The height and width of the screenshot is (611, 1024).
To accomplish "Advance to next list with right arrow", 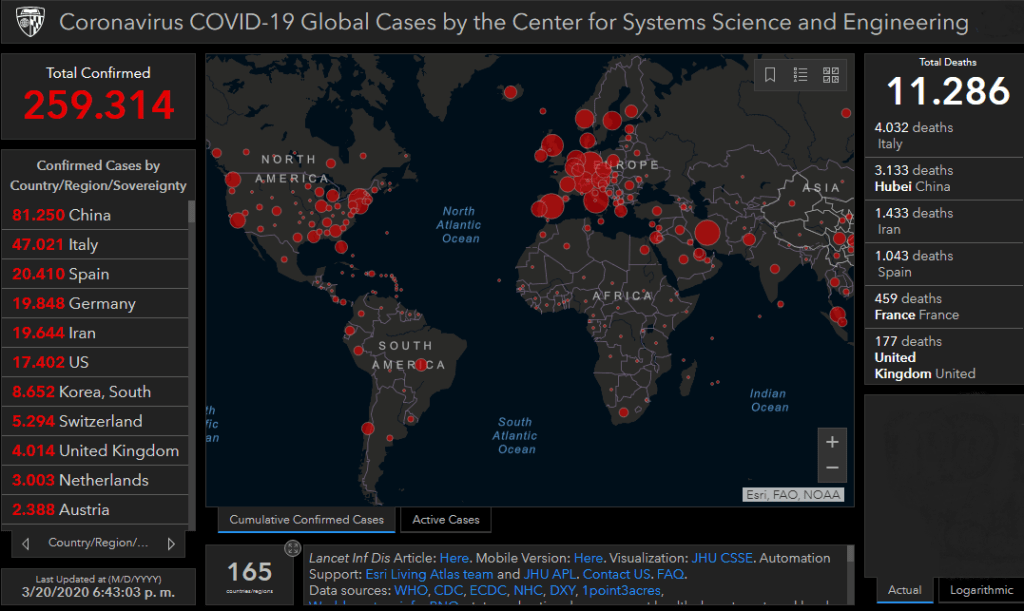I will pyautogui.click(x=171, y=544).
